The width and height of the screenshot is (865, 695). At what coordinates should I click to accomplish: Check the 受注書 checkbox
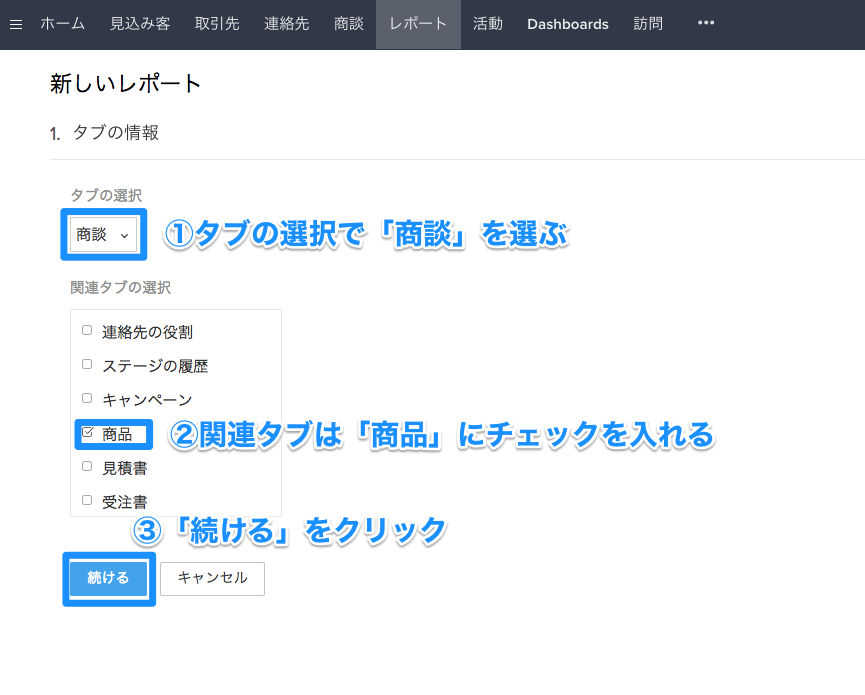click(x=87, y=500)
